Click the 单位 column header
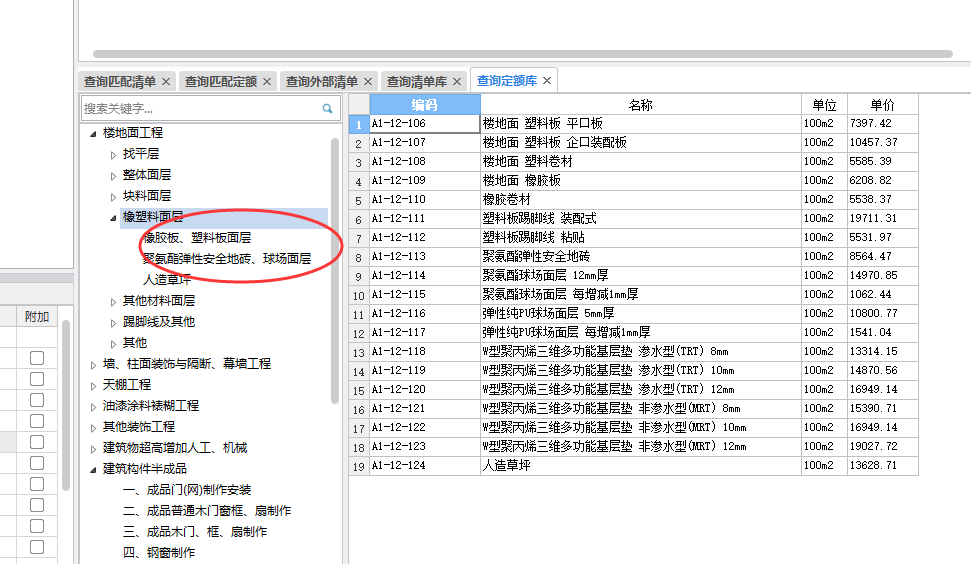 coord(824,105)
